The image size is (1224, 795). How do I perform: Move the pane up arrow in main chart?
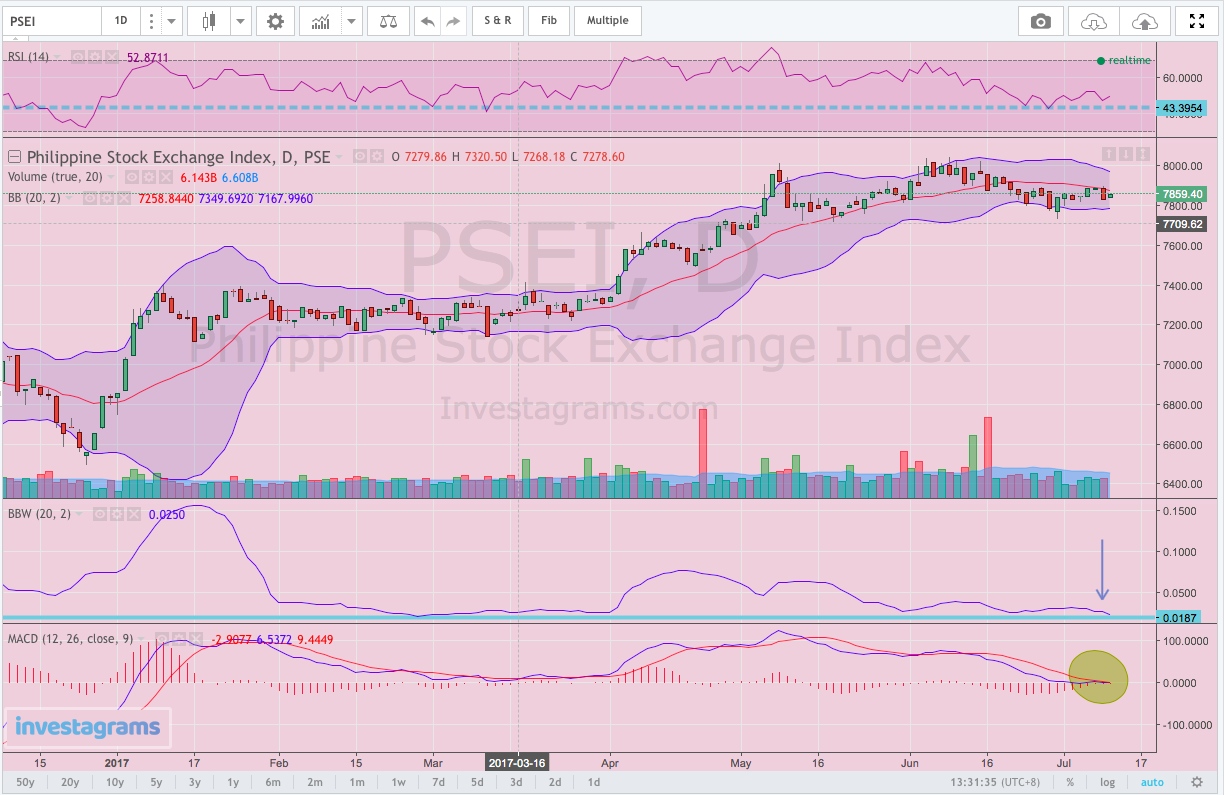click(x=1110, y=154)
